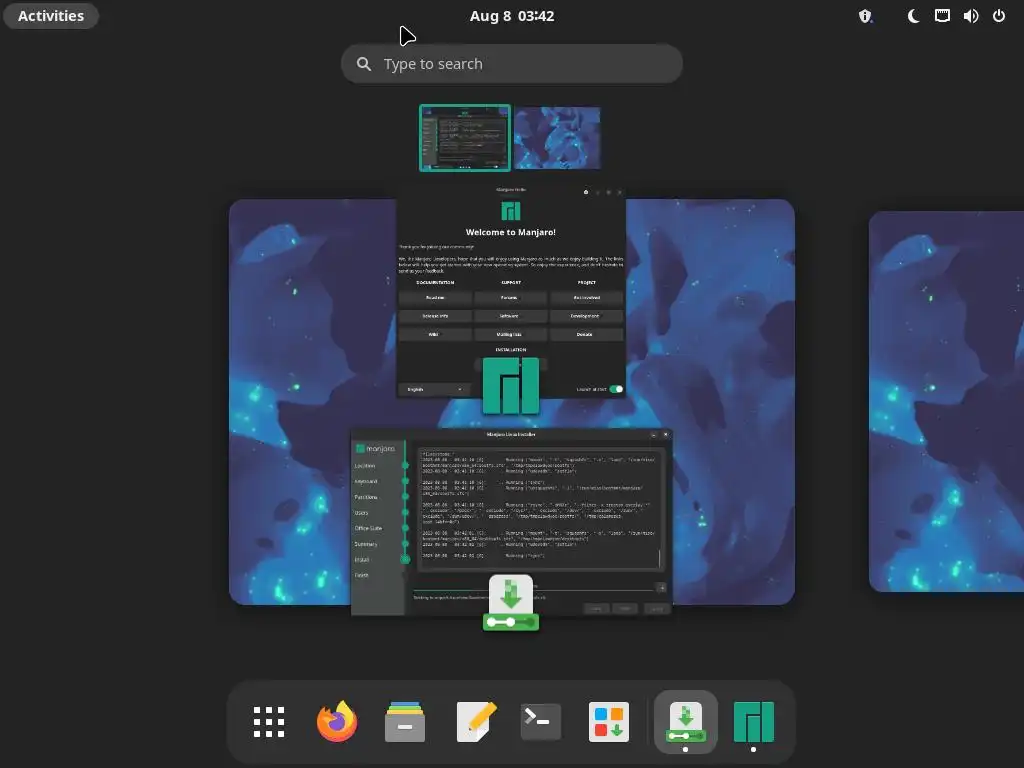The width and height of the screenshot is (1024, 768).
Task: Click the shield privacy icon in top bar
Action: coord(865,16)
